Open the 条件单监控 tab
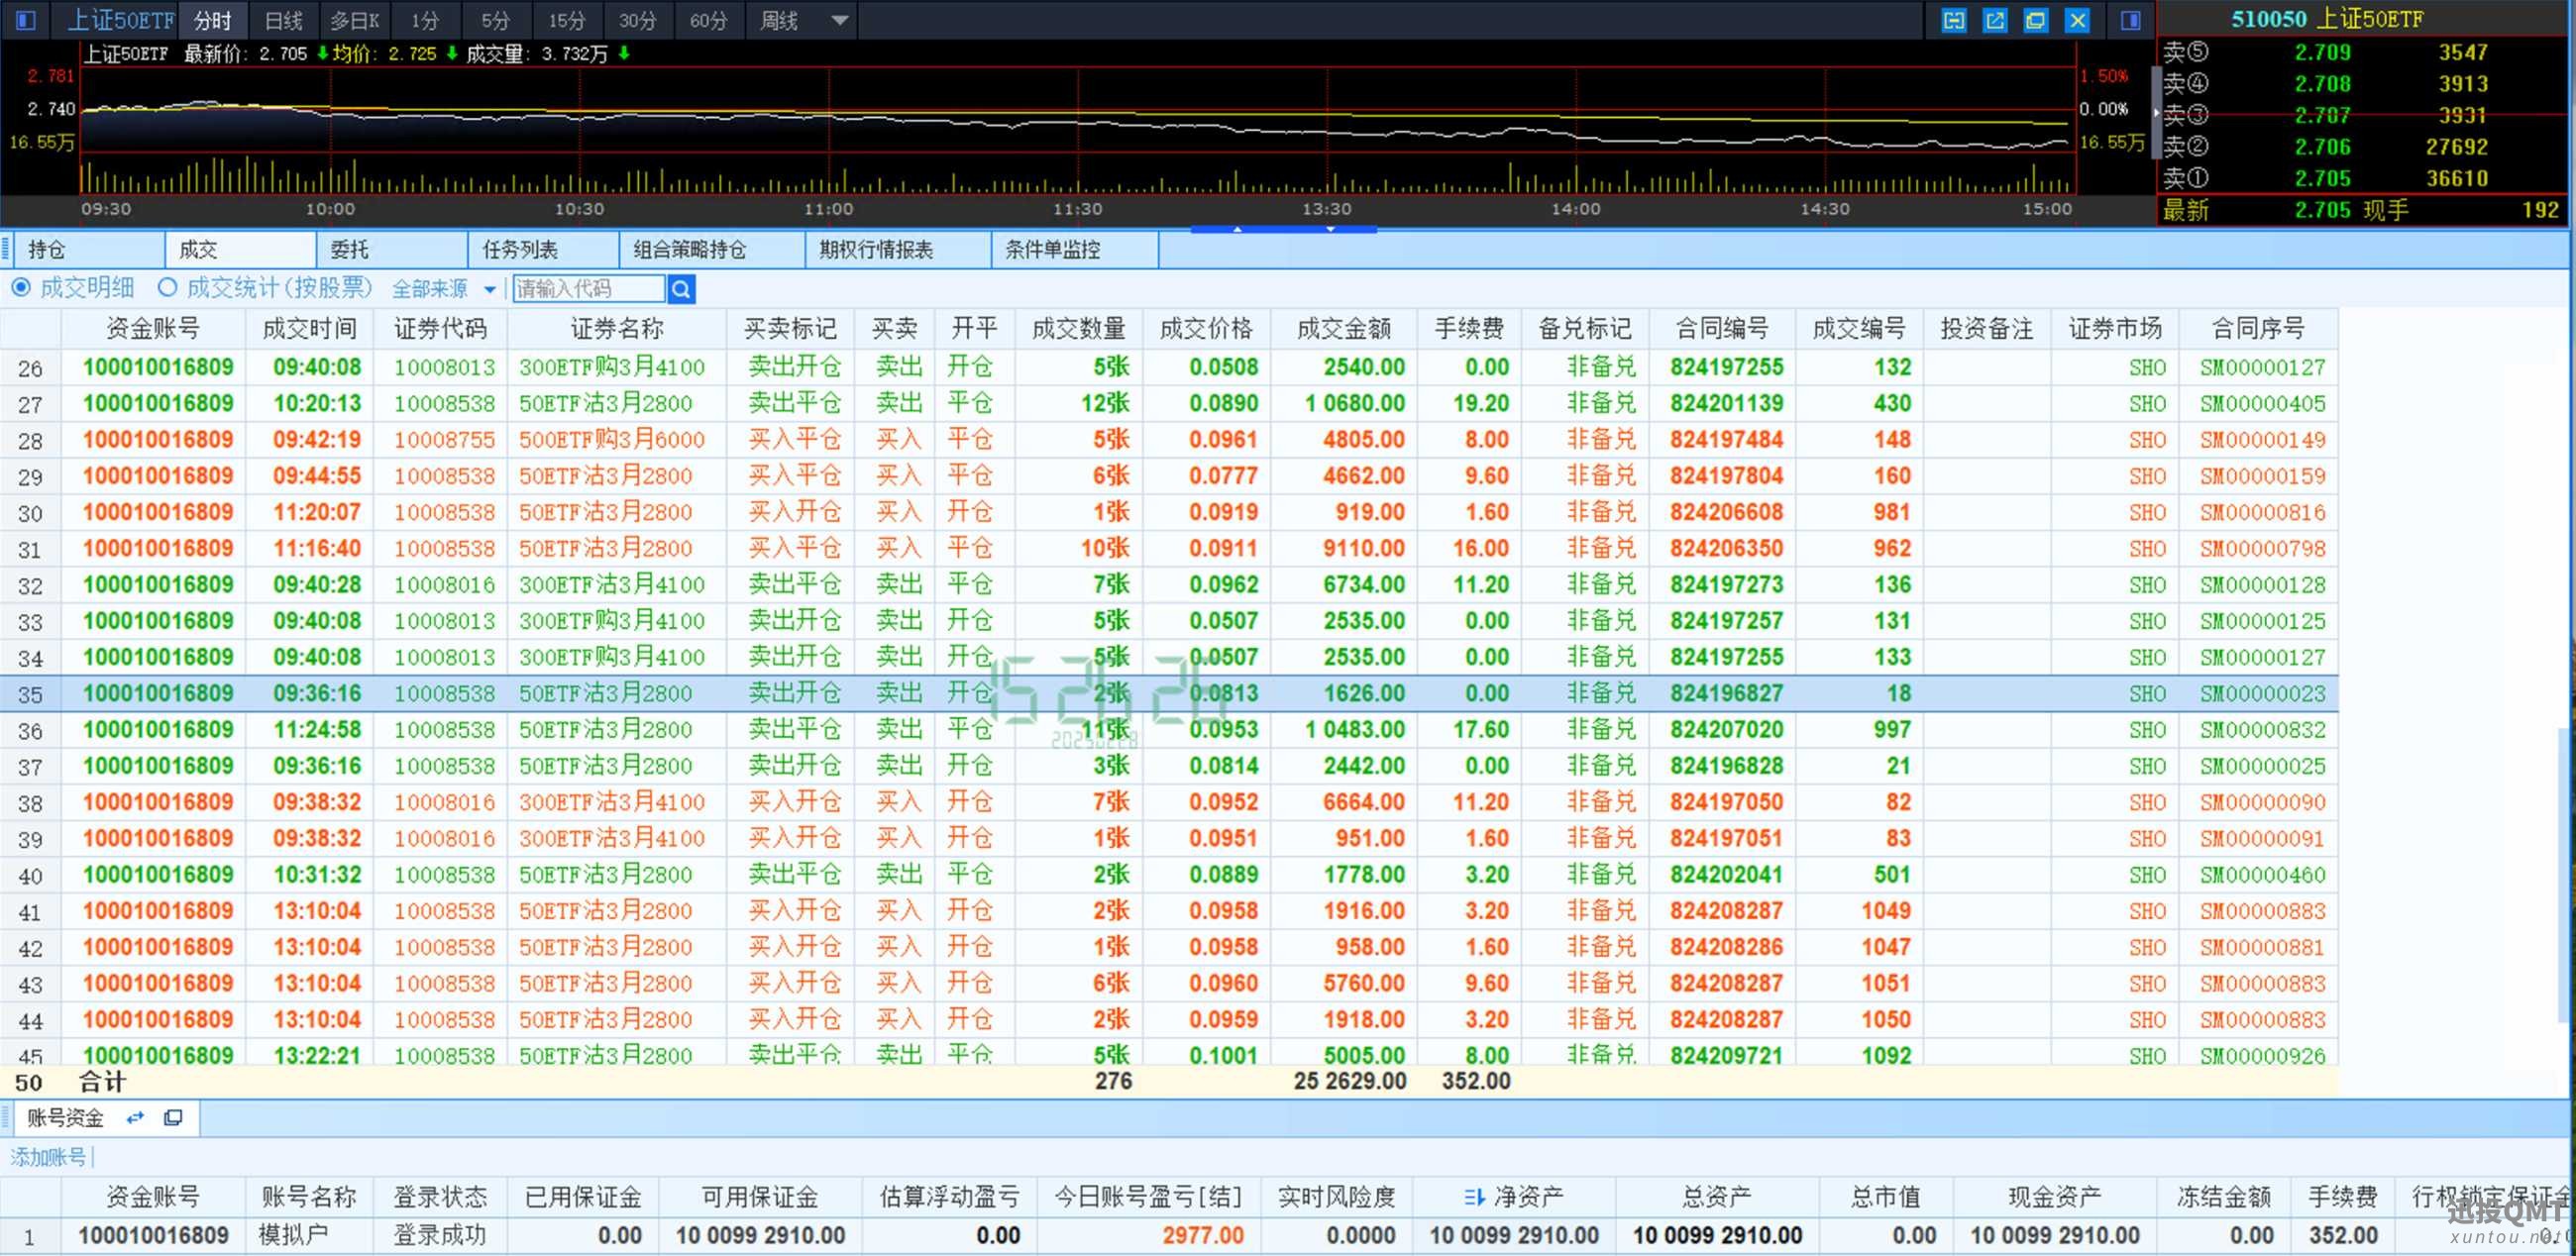The height and width of the screenshot is (1256, 2576). tap(1075, 250)
